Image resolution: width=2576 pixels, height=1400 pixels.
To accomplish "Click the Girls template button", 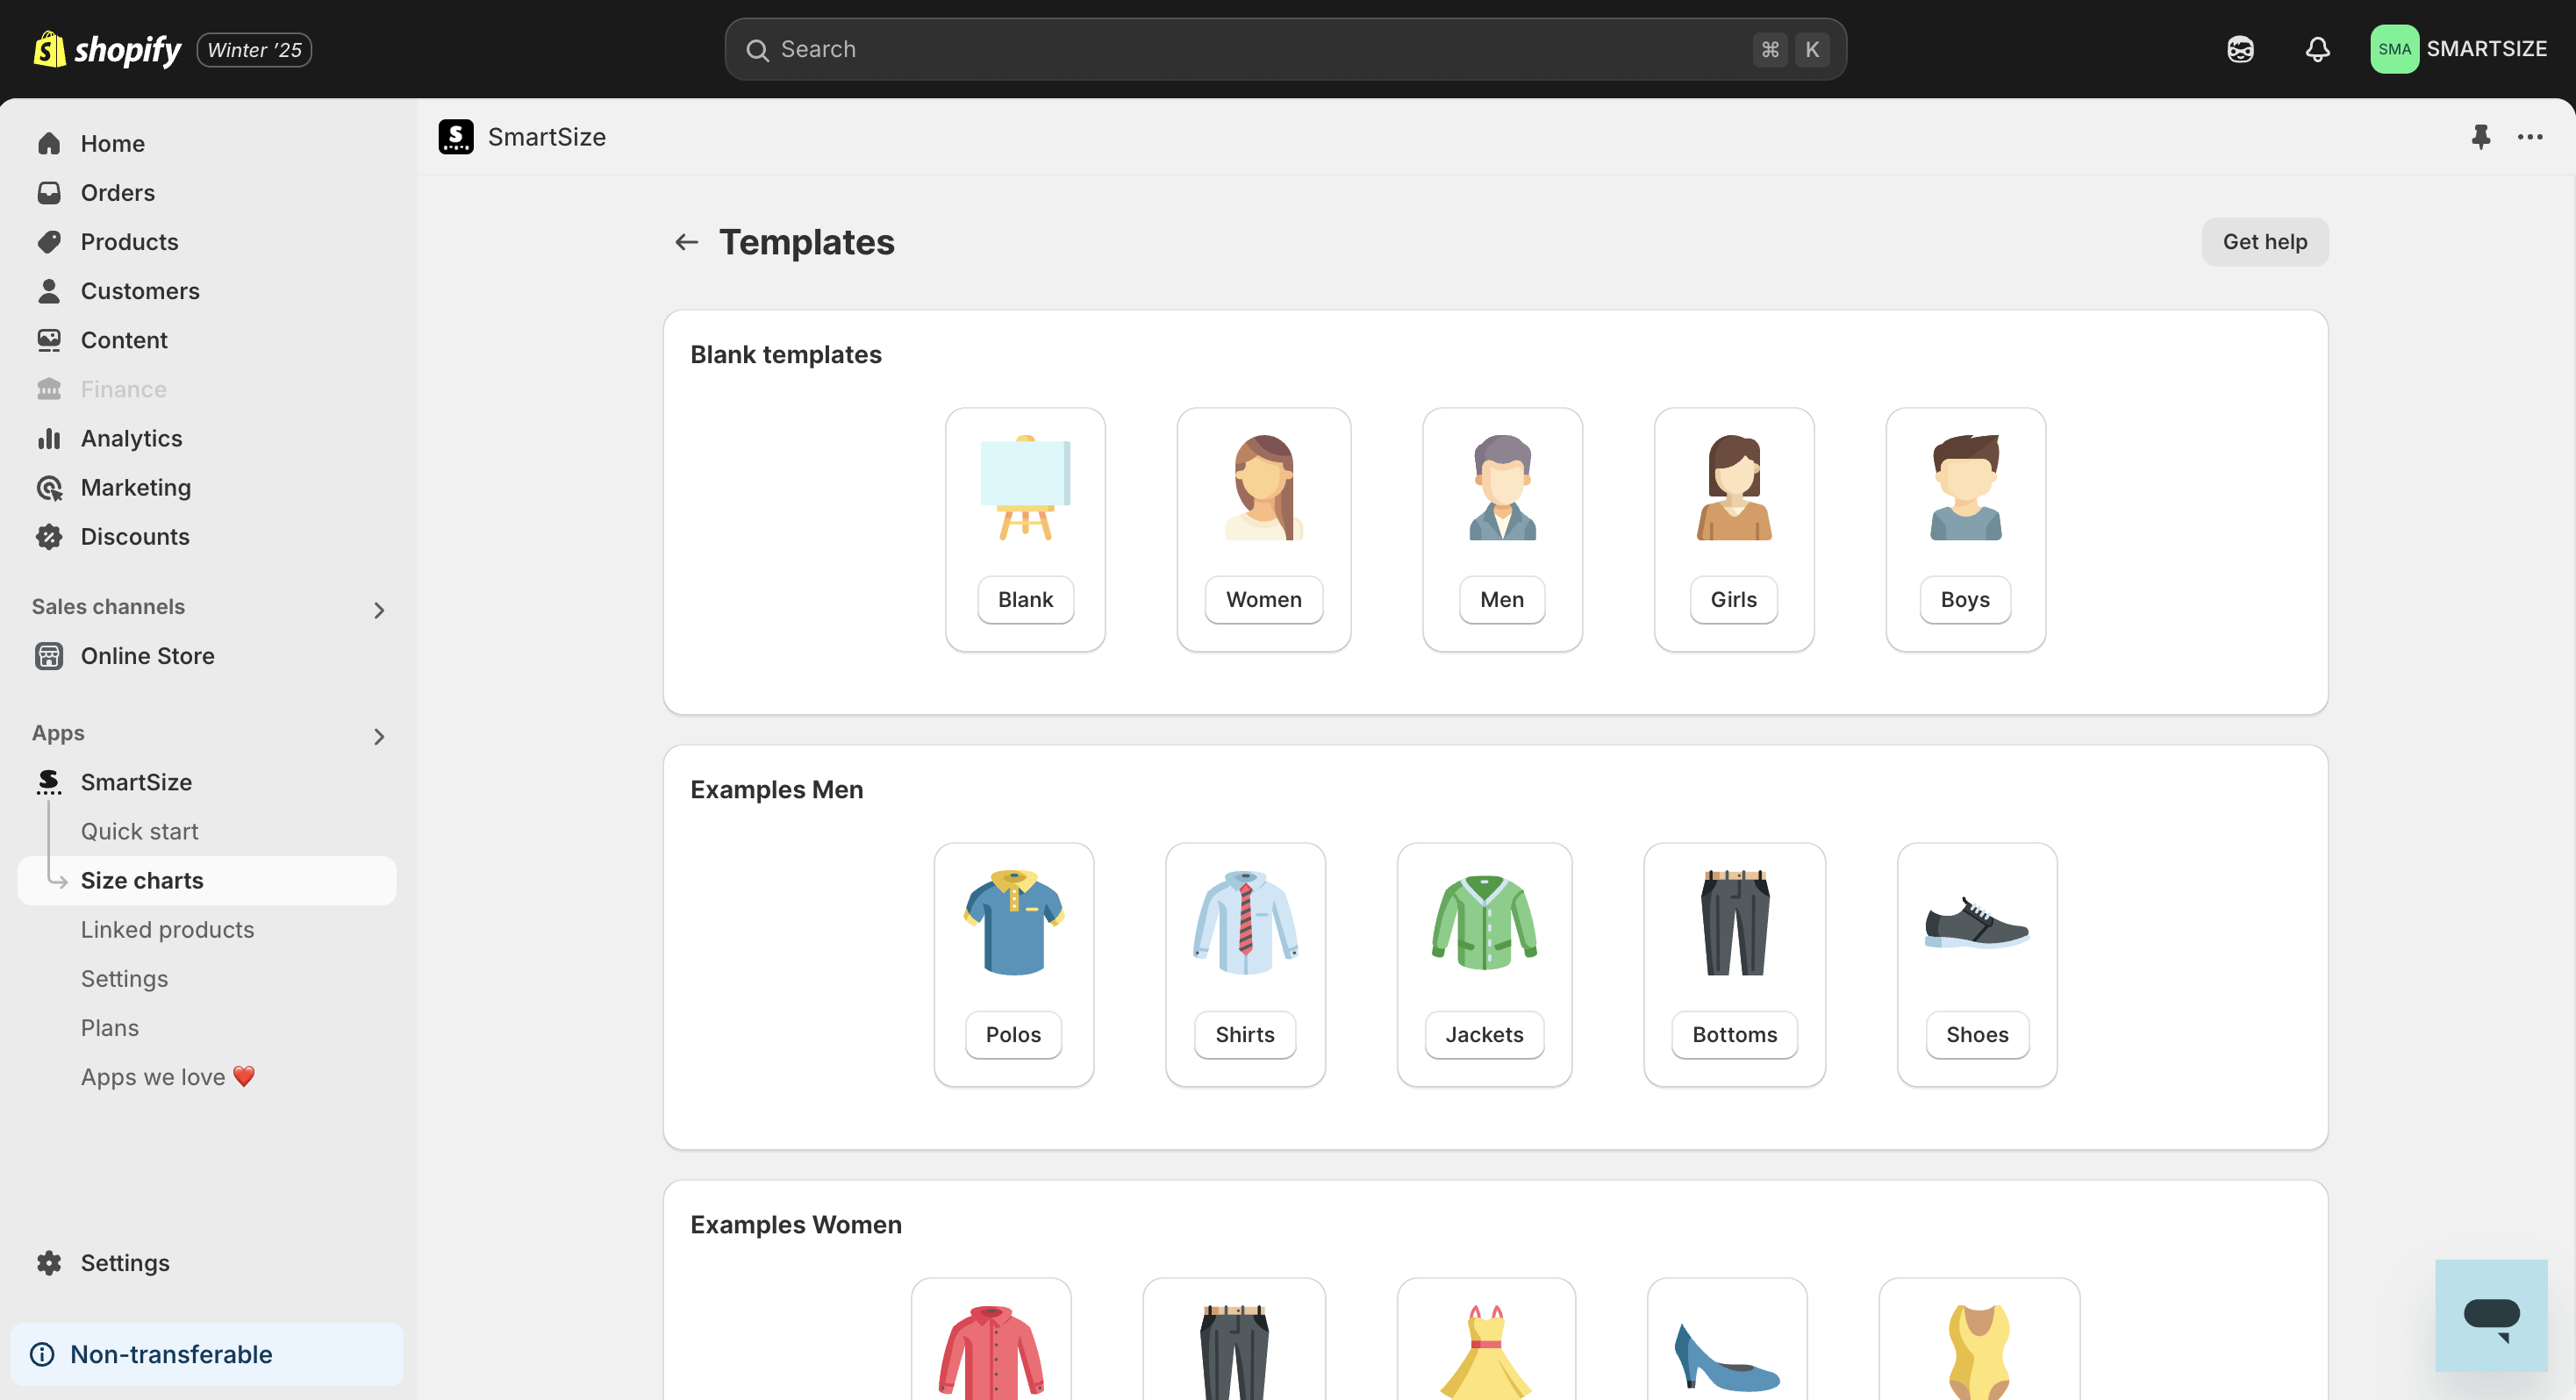I will (1733, 600).
